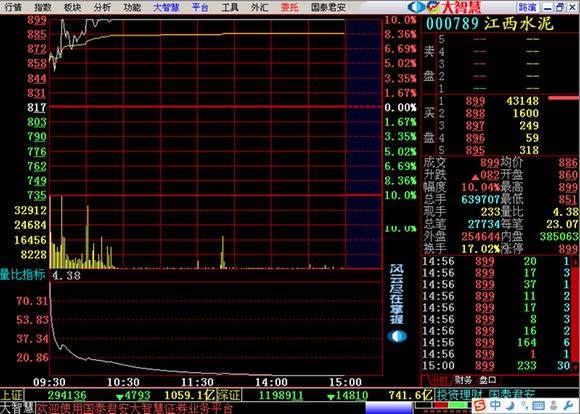Open Sogou wrench settings icon
The width and height of the screenshot is (580, 414).
click(568, 405)
